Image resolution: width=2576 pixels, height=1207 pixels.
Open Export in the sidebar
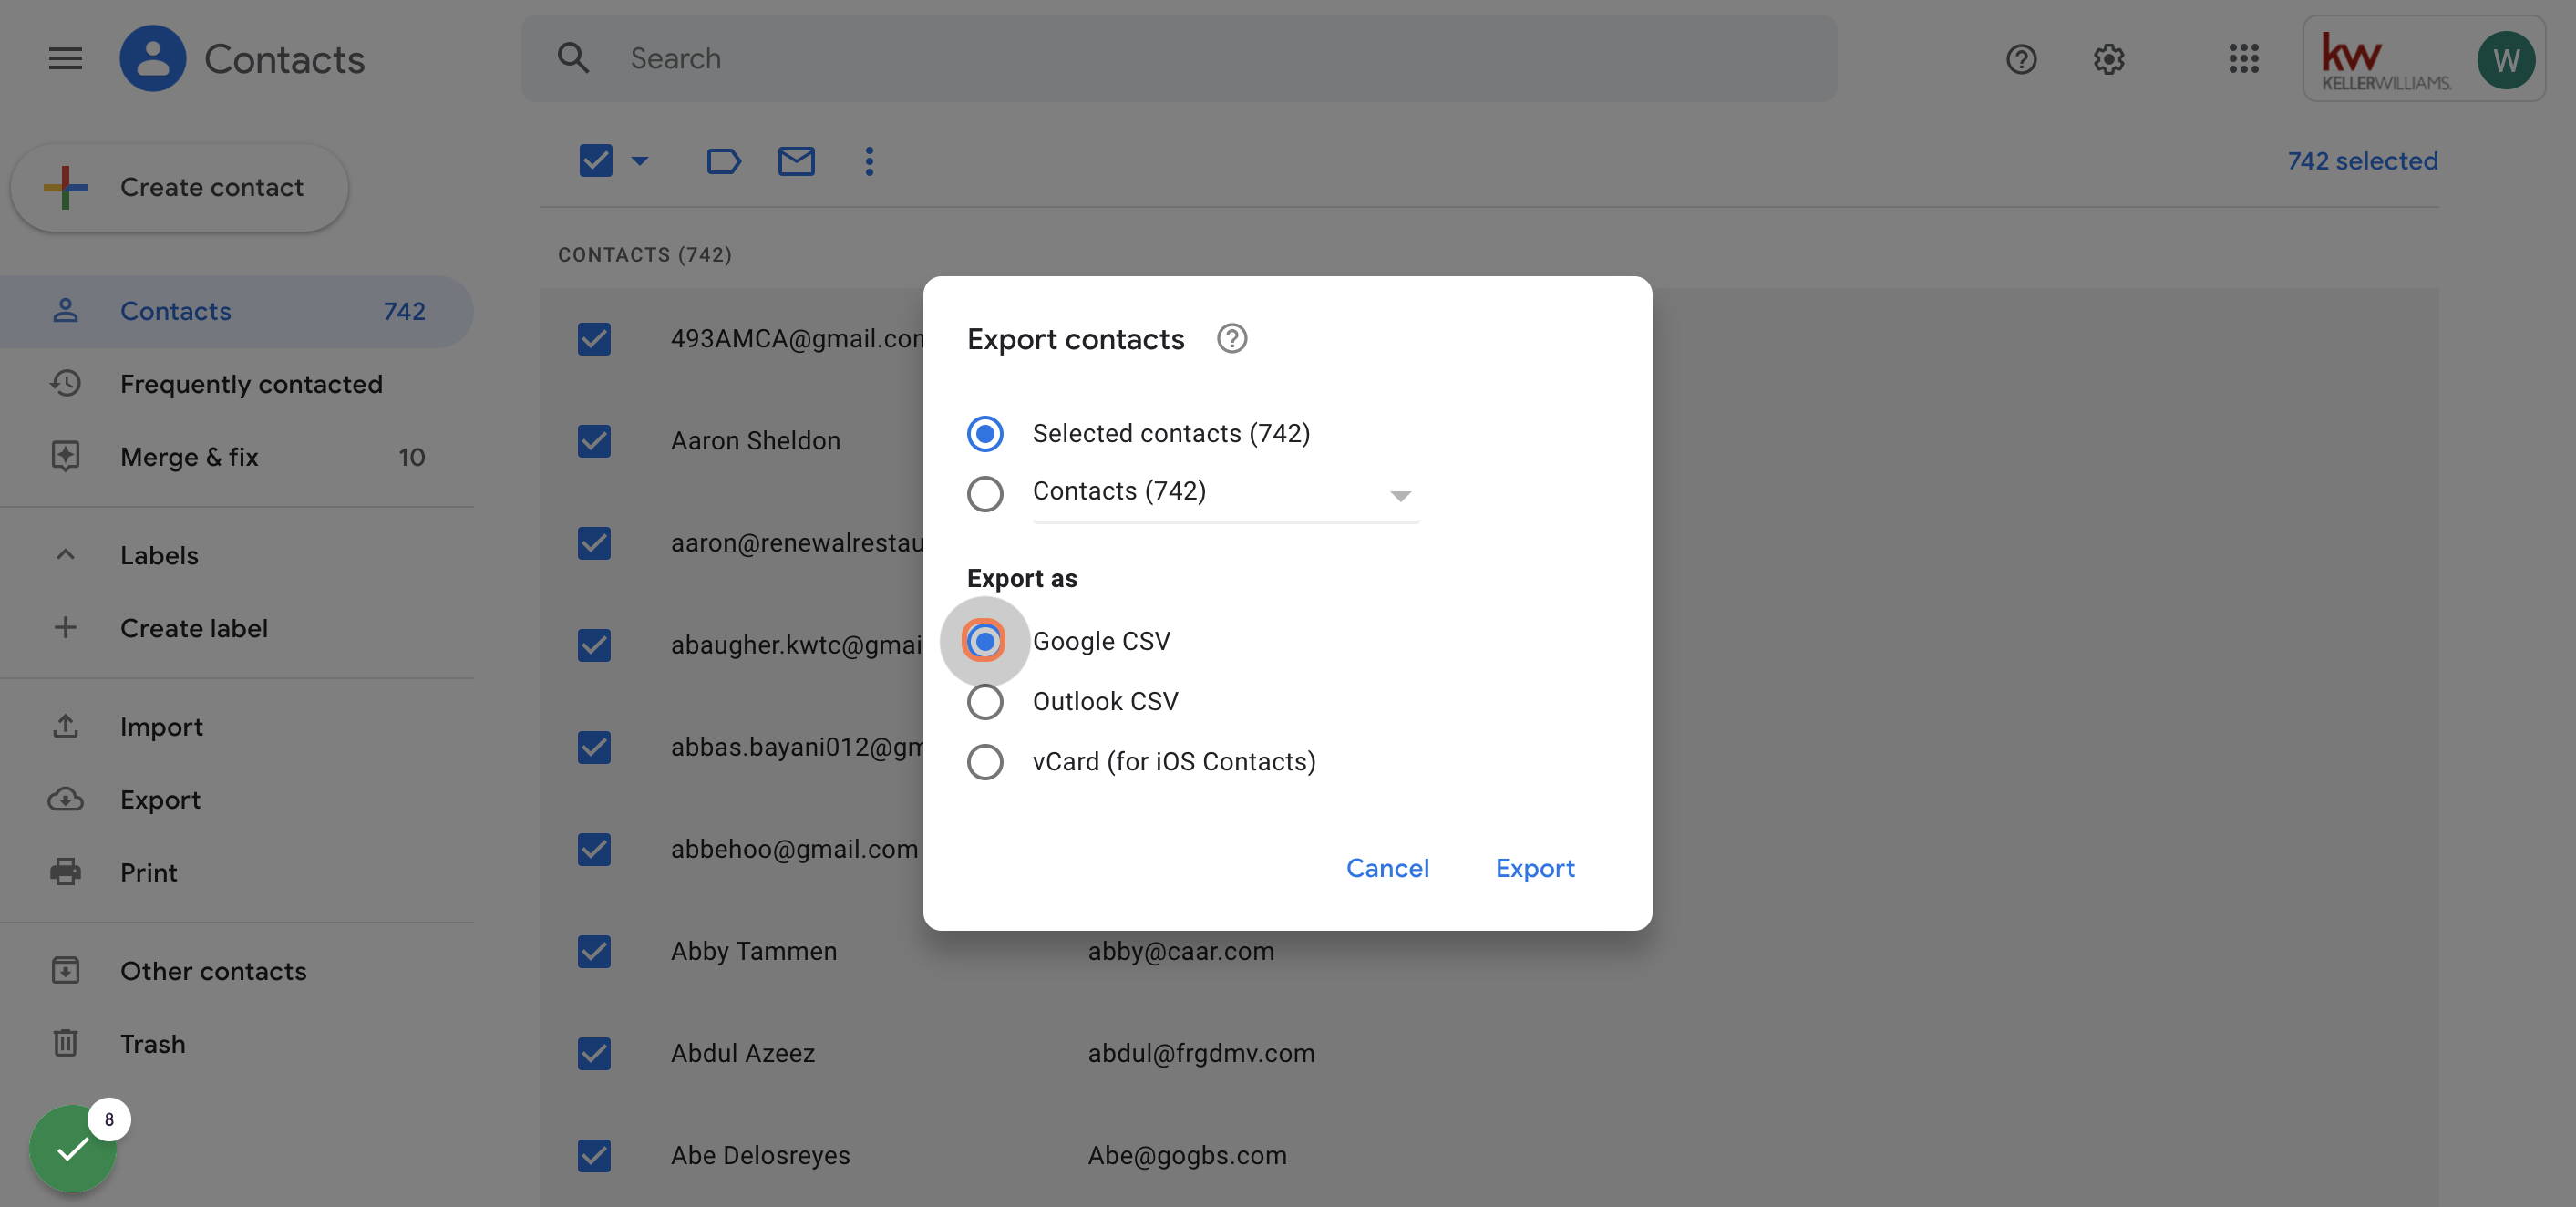(237, 800)
